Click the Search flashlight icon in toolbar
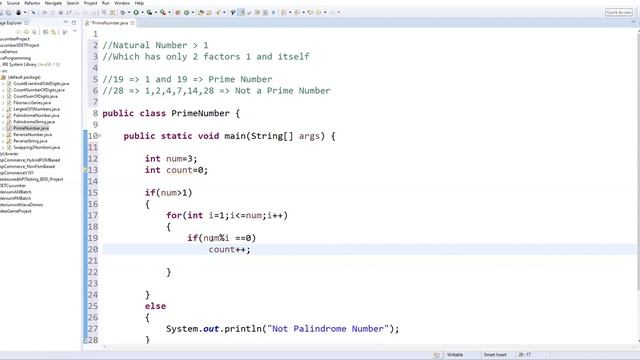The image size is (640, 360). click(x=218, y=12)
